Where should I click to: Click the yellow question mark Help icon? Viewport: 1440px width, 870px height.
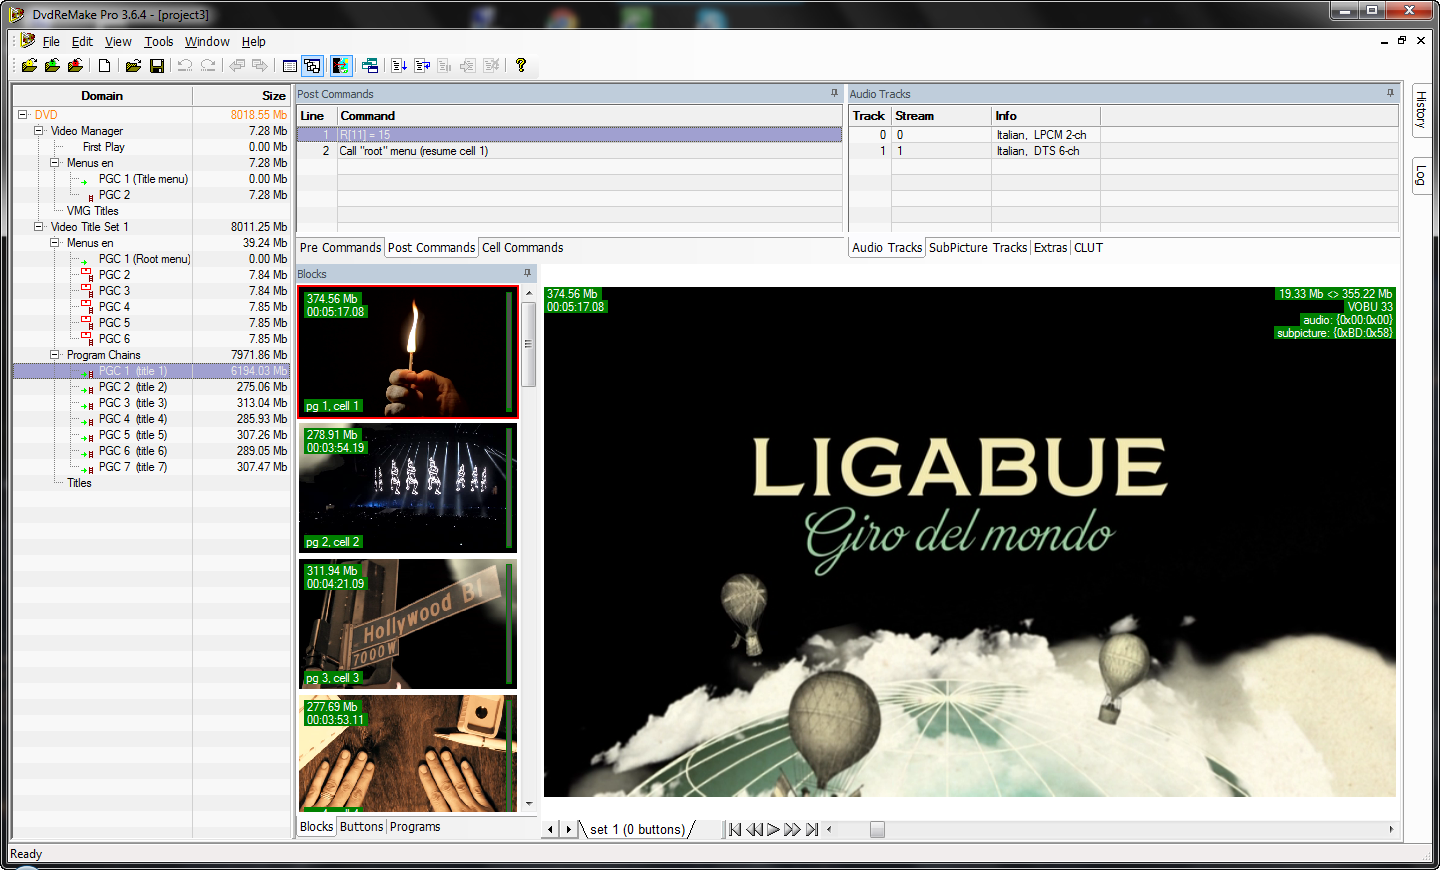520,66
